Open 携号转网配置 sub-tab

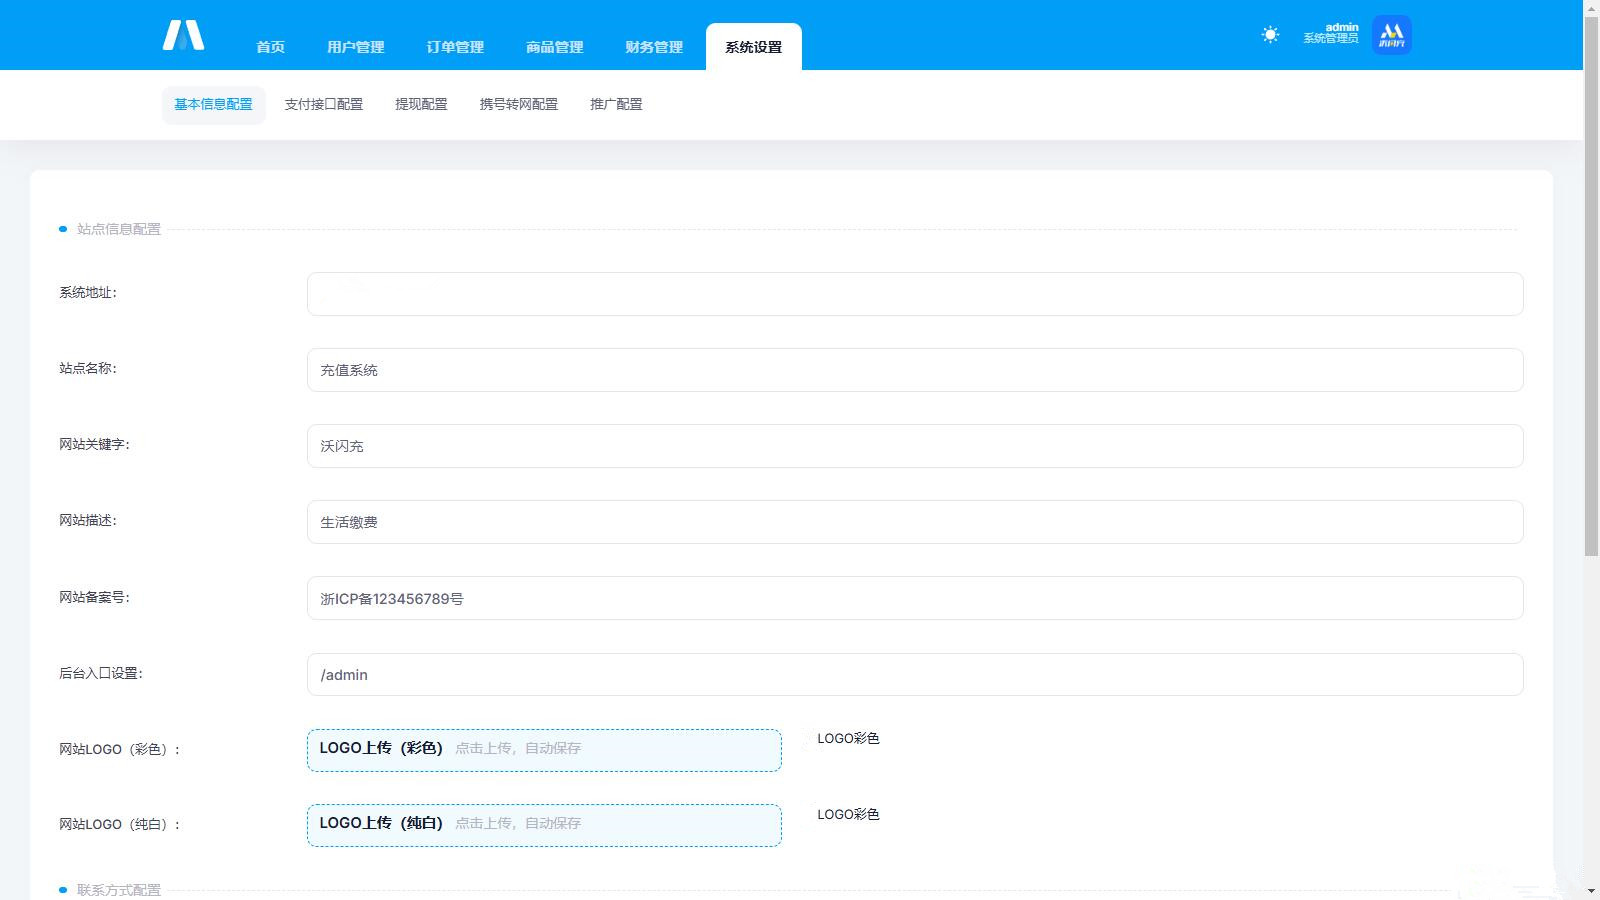tap(518, 104)
